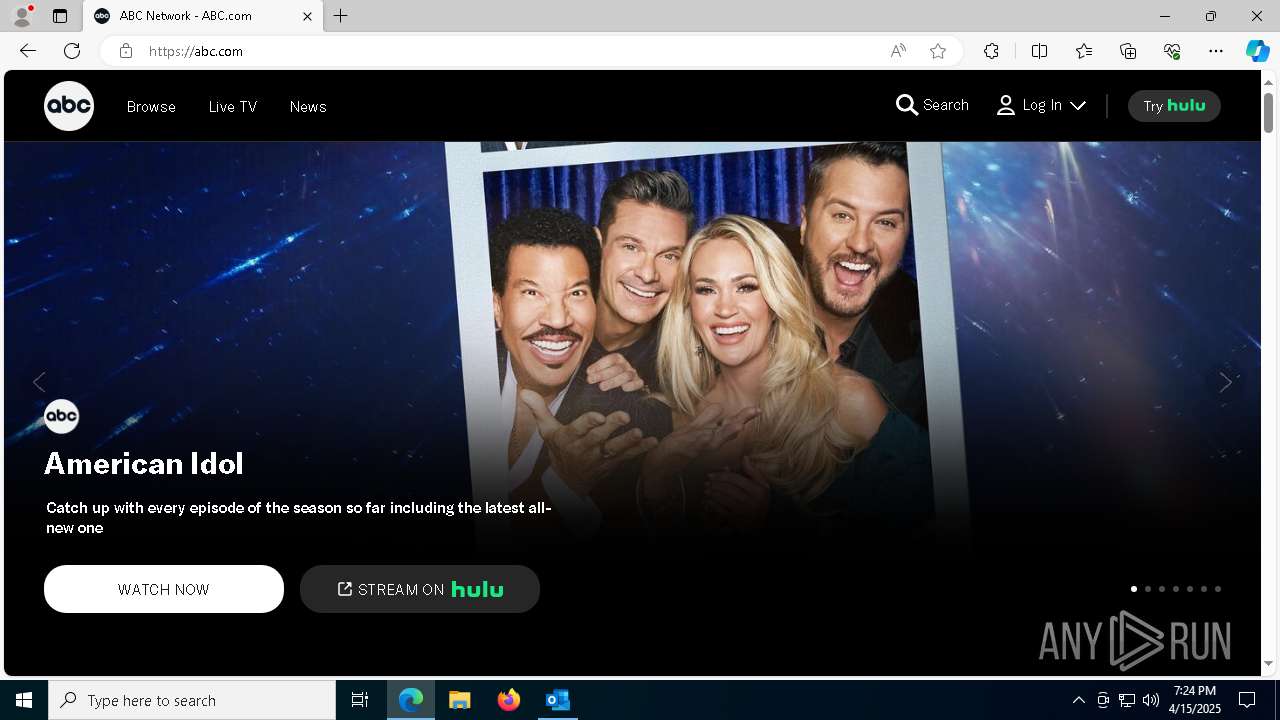Click the user profile icon beside Log In
1280x720 pixels.
1006,105
